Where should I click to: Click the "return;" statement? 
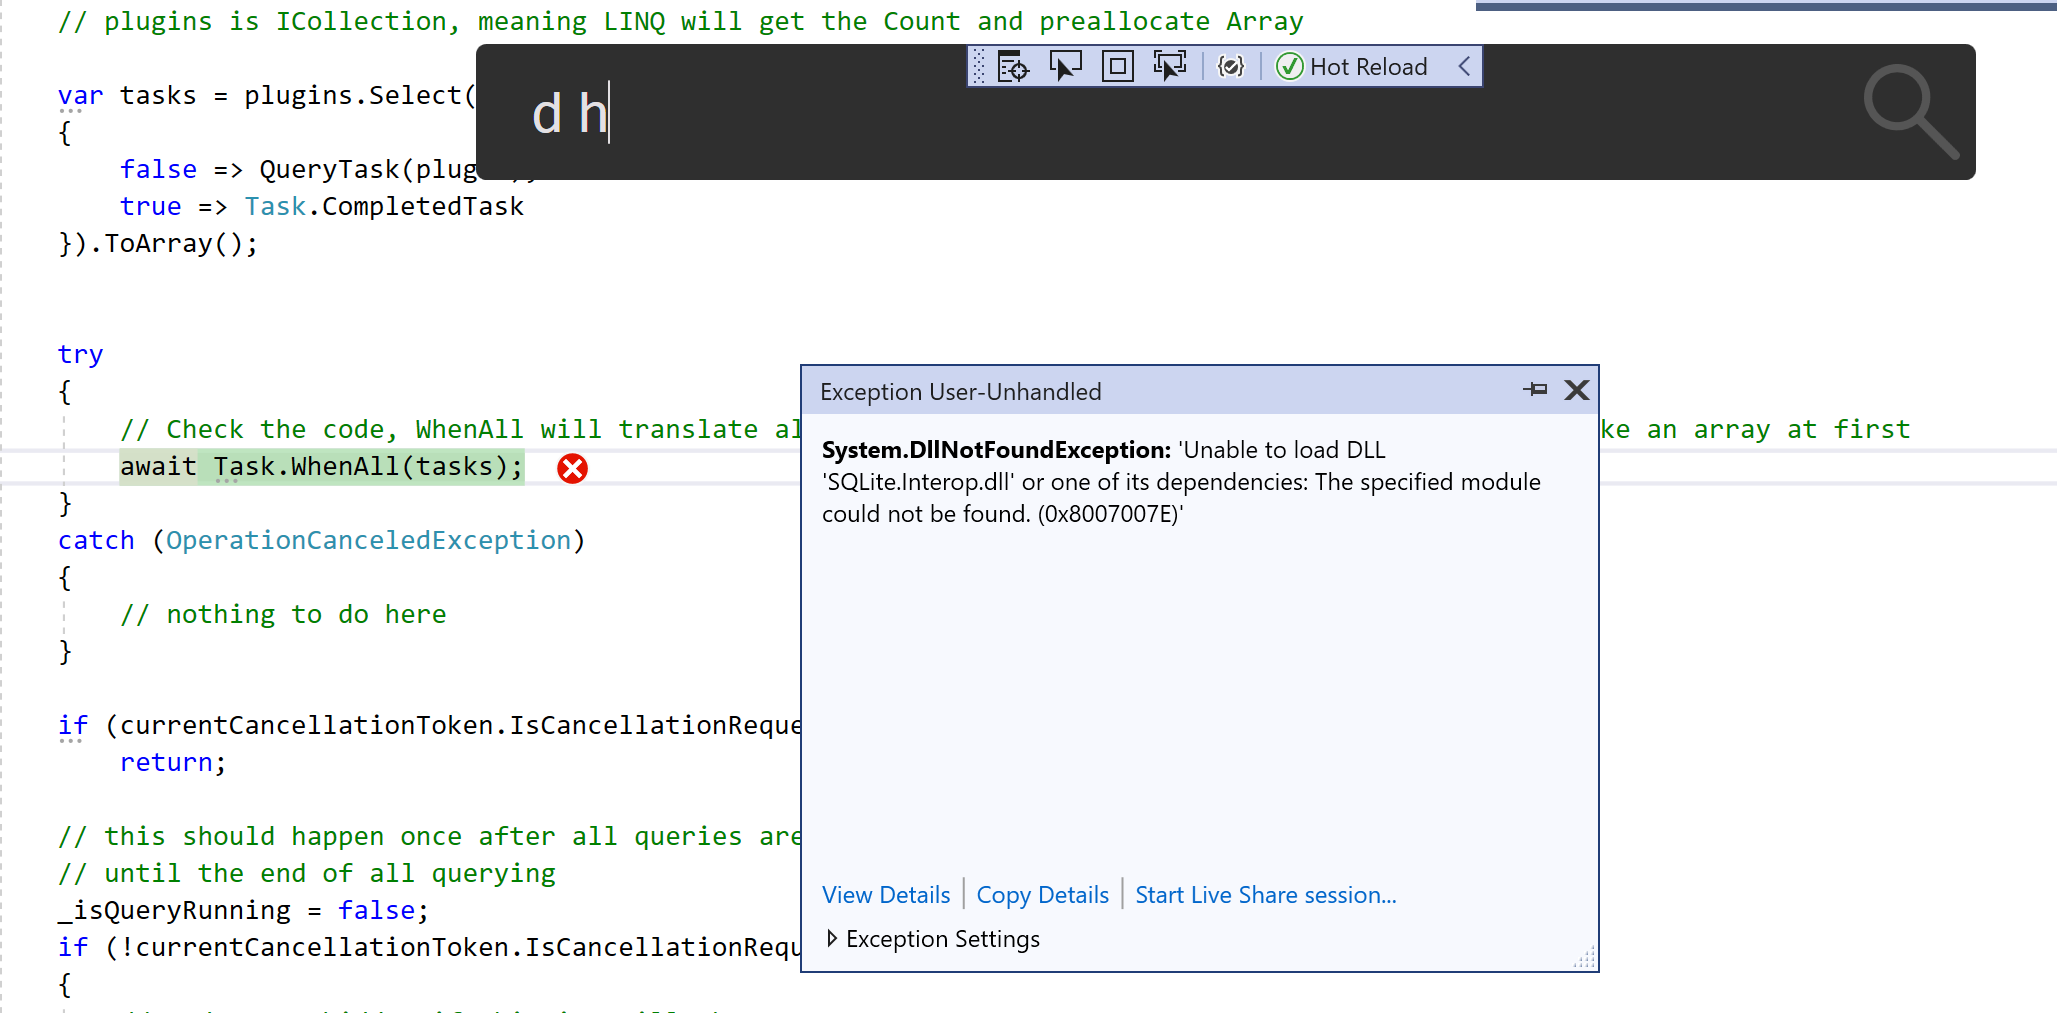tap(173, 763)
